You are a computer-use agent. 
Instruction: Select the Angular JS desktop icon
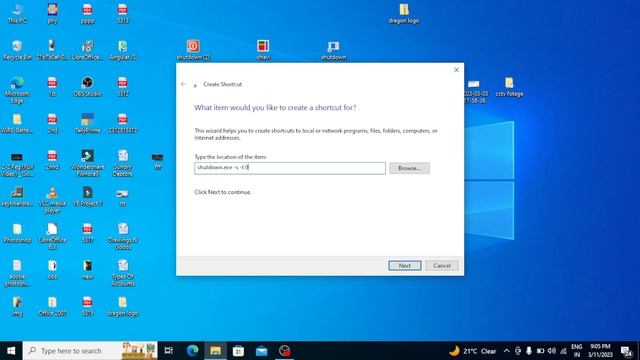point(122,50)
